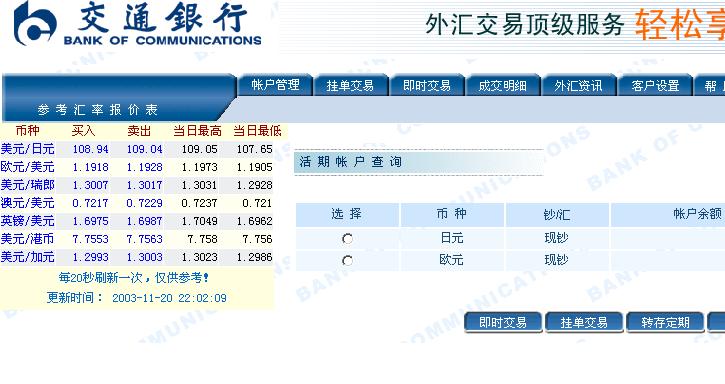This screenshot has height=384, width=725.
Task: Click the buy rate 1.2993
Action: (x=91, y=257)
